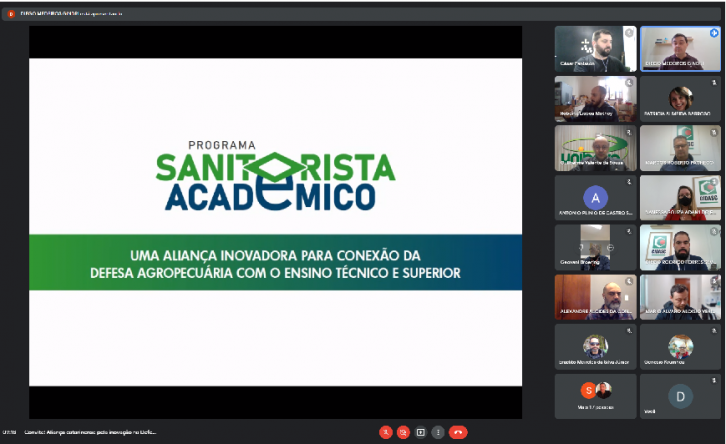This screenshot has width=726, height=444.
Task: Click Genesio's round profile photo
Action: (x=681, y=346)
